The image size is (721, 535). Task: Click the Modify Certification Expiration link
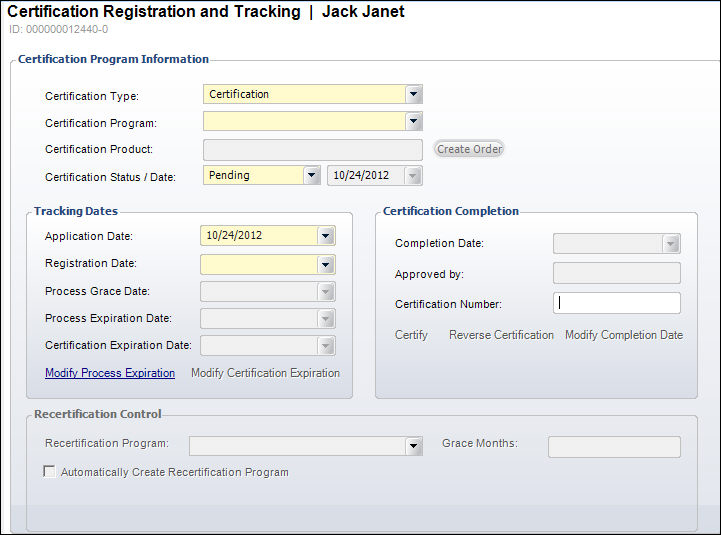click(x=265, y=373)
